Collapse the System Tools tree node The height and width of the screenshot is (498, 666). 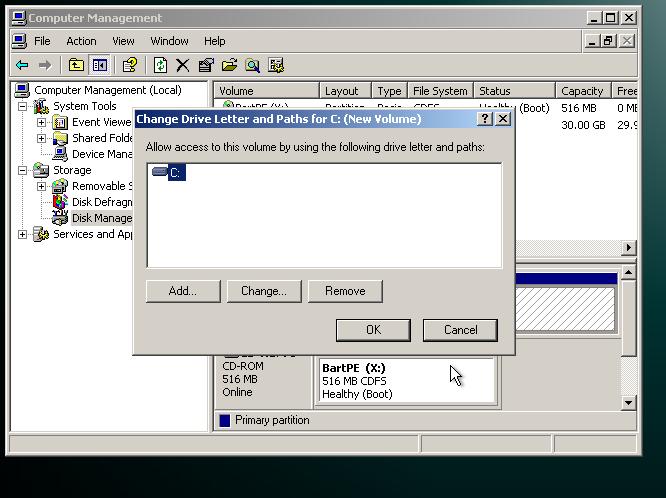(23, 106)
